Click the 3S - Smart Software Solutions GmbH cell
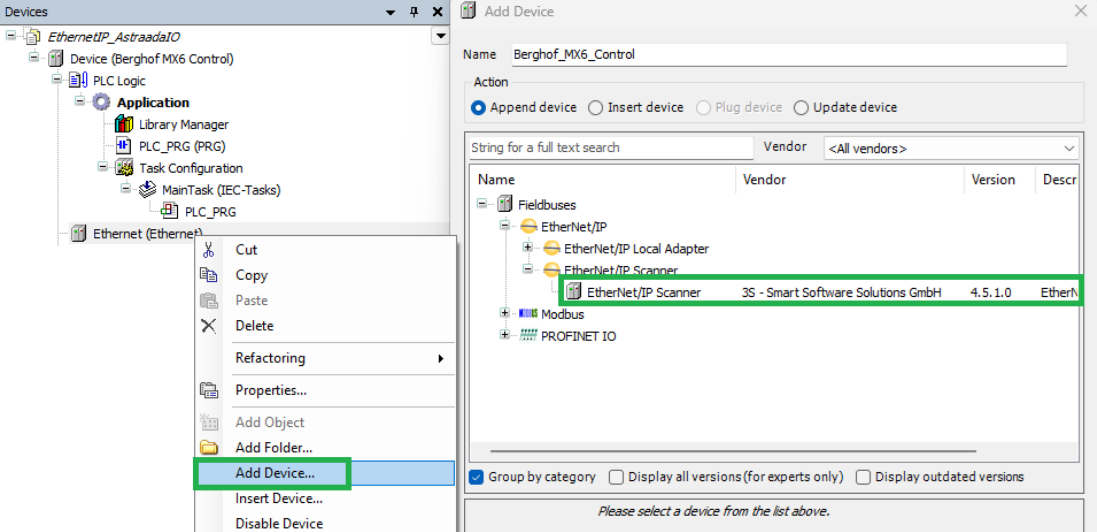 [842, 293]
